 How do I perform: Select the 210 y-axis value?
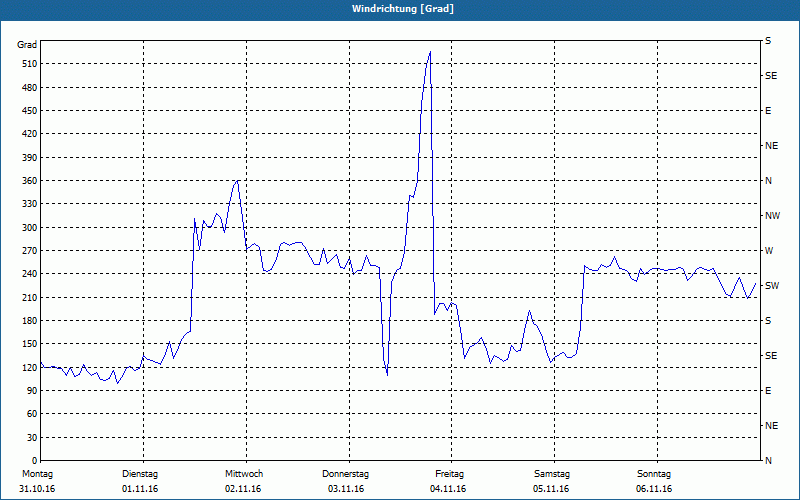[x=30, y=297]
